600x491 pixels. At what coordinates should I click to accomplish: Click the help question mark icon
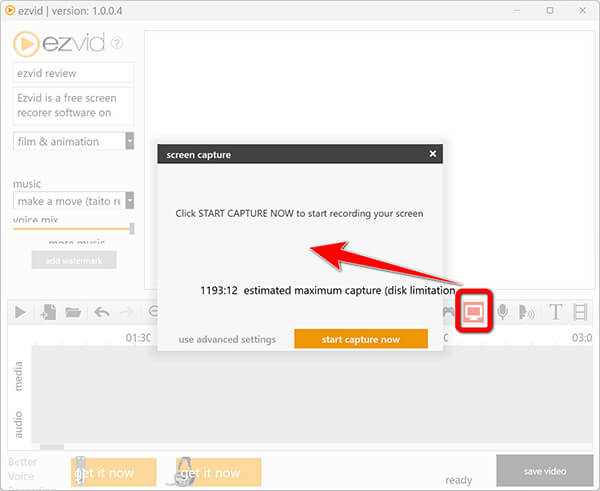(x=117, y=43)
